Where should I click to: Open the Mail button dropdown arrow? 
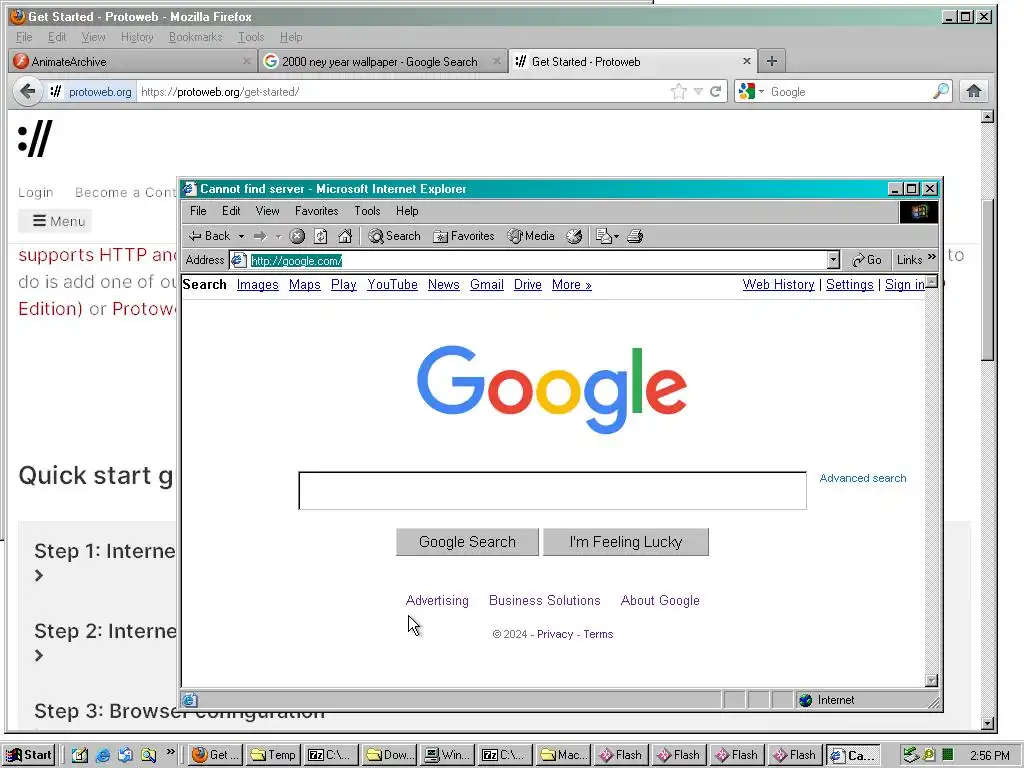616,236
